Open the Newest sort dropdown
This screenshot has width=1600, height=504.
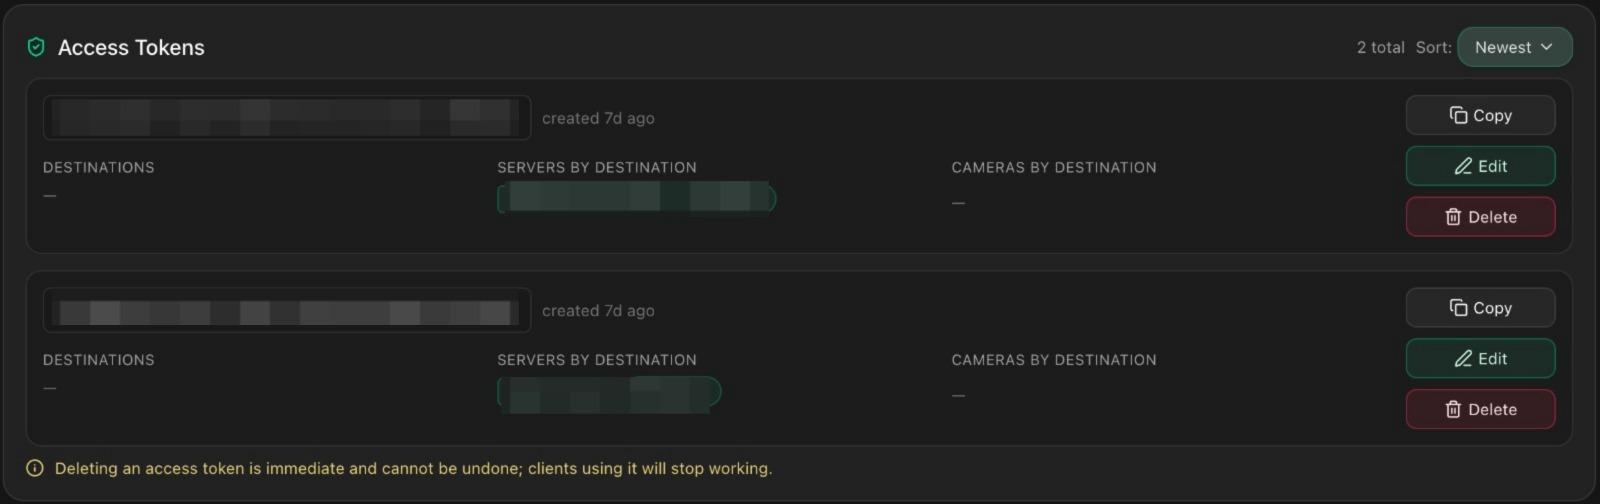[1514, 47]
